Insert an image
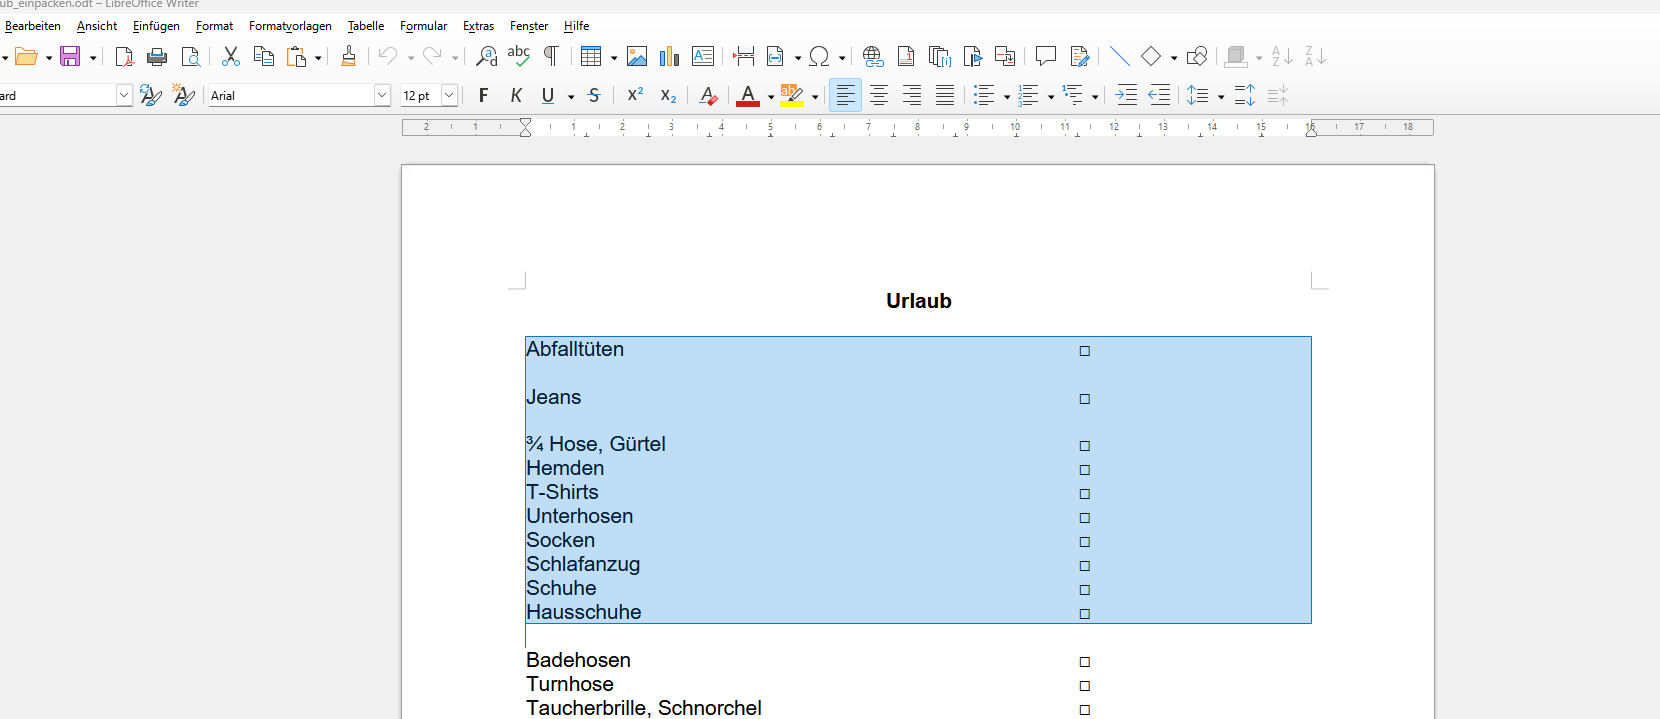Image resolution: width=1660 pixels, height=719 pixels. [637, 57]
